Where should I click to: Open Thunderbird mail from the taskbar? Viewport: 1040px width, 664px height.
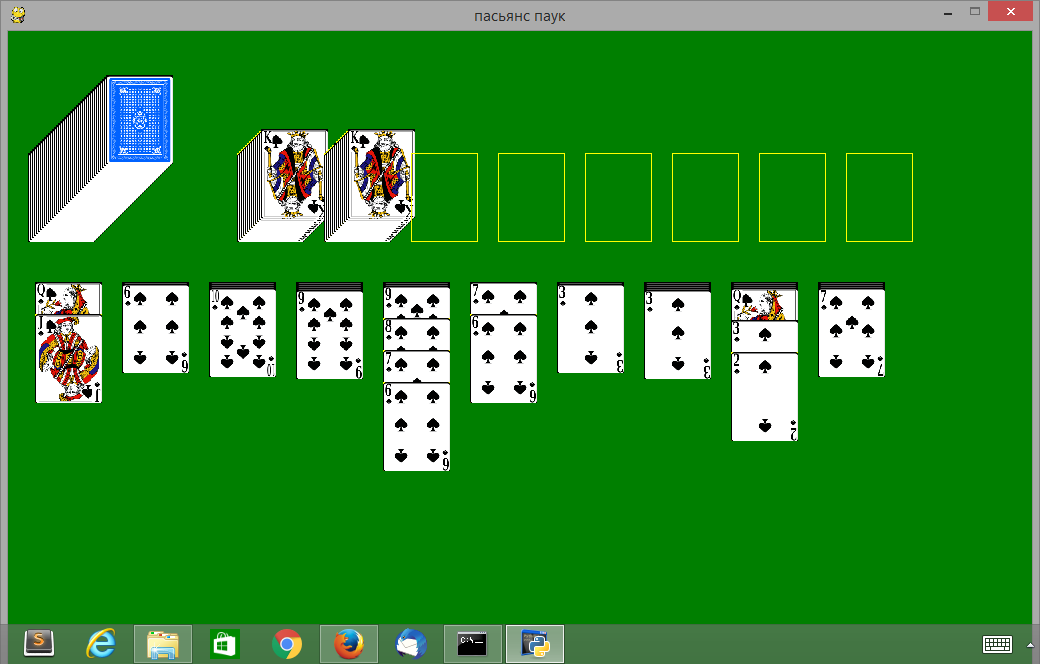click(x=411, y=644)
